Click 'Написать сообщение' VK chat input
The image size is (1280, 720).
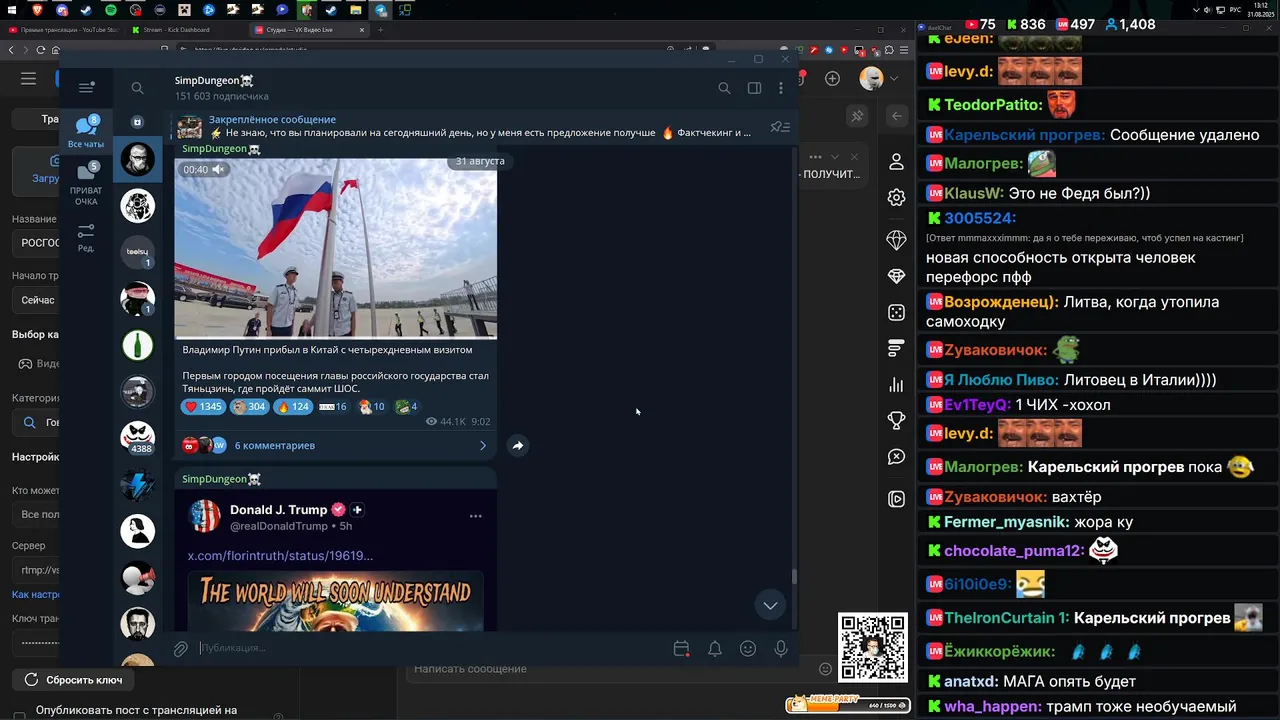[610, 669]
